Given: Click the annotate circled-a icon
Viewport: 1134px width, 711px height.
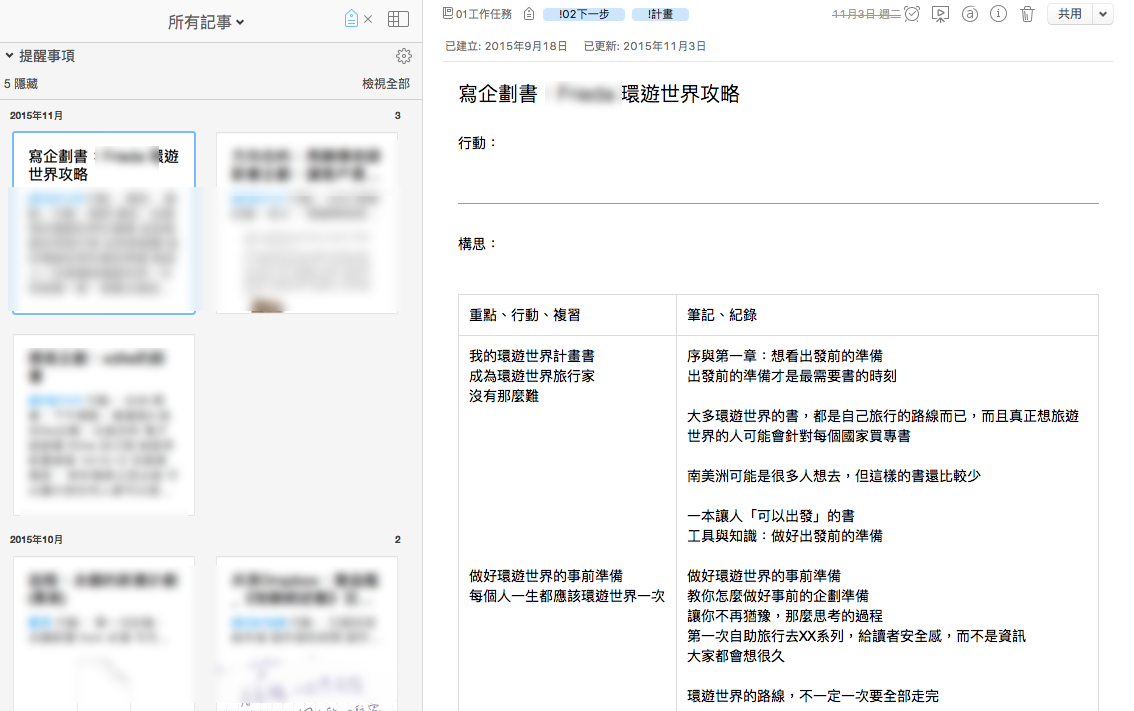Looking at the screenshot, I should pos(970,14).
